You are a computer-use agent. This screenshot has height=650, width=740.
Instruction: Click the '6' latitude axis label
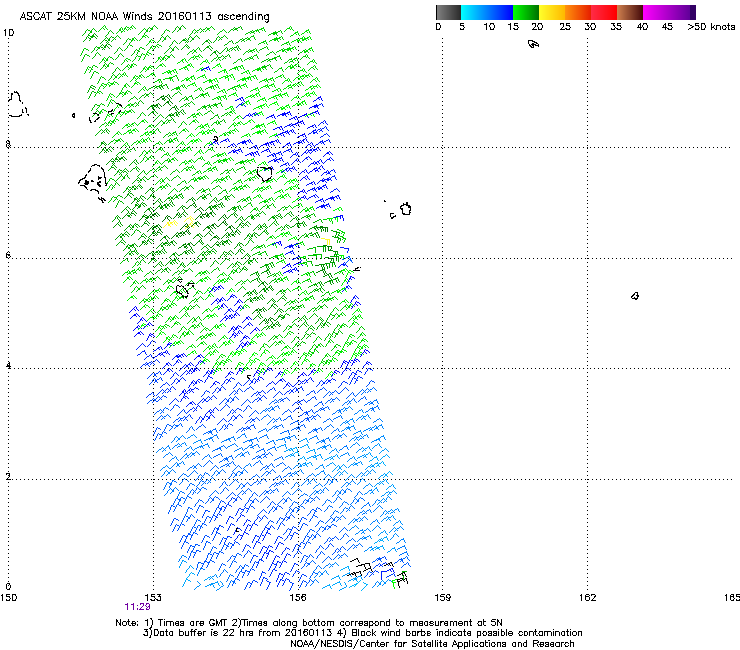(x=8, y=255)
